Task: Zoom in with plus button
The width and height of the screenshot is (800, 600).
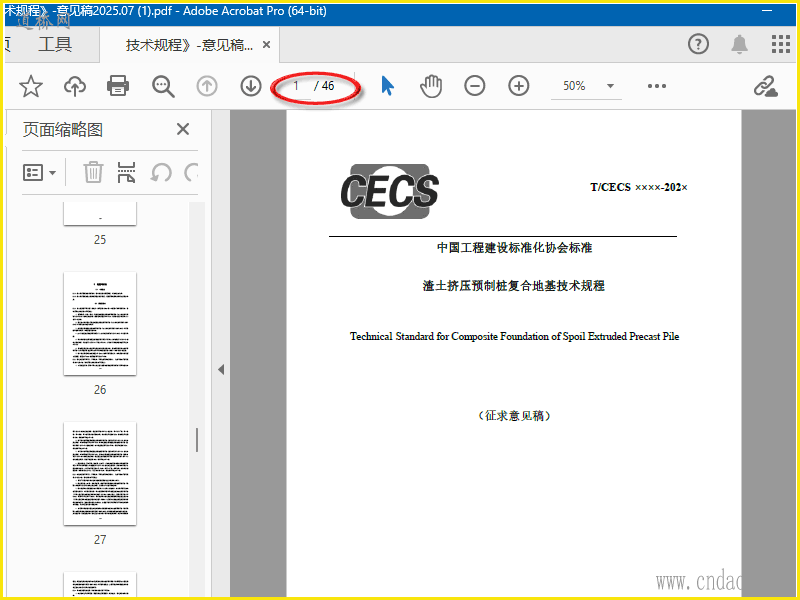Action: coord(518,86)
